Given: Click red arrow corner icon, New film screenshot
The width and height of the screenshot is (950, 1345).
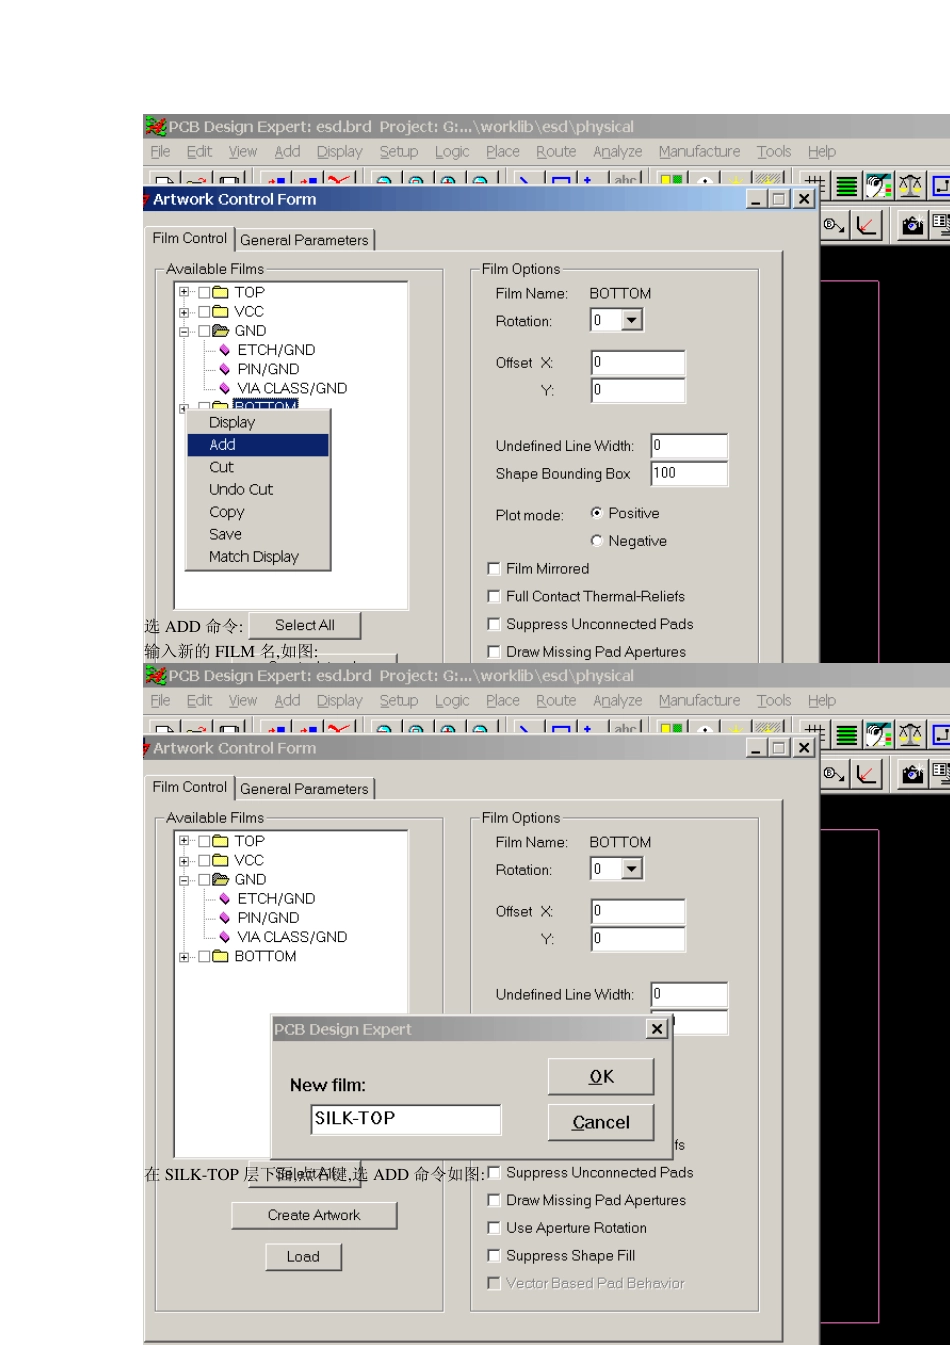Looking at the screenshot, I should point(866,774).
